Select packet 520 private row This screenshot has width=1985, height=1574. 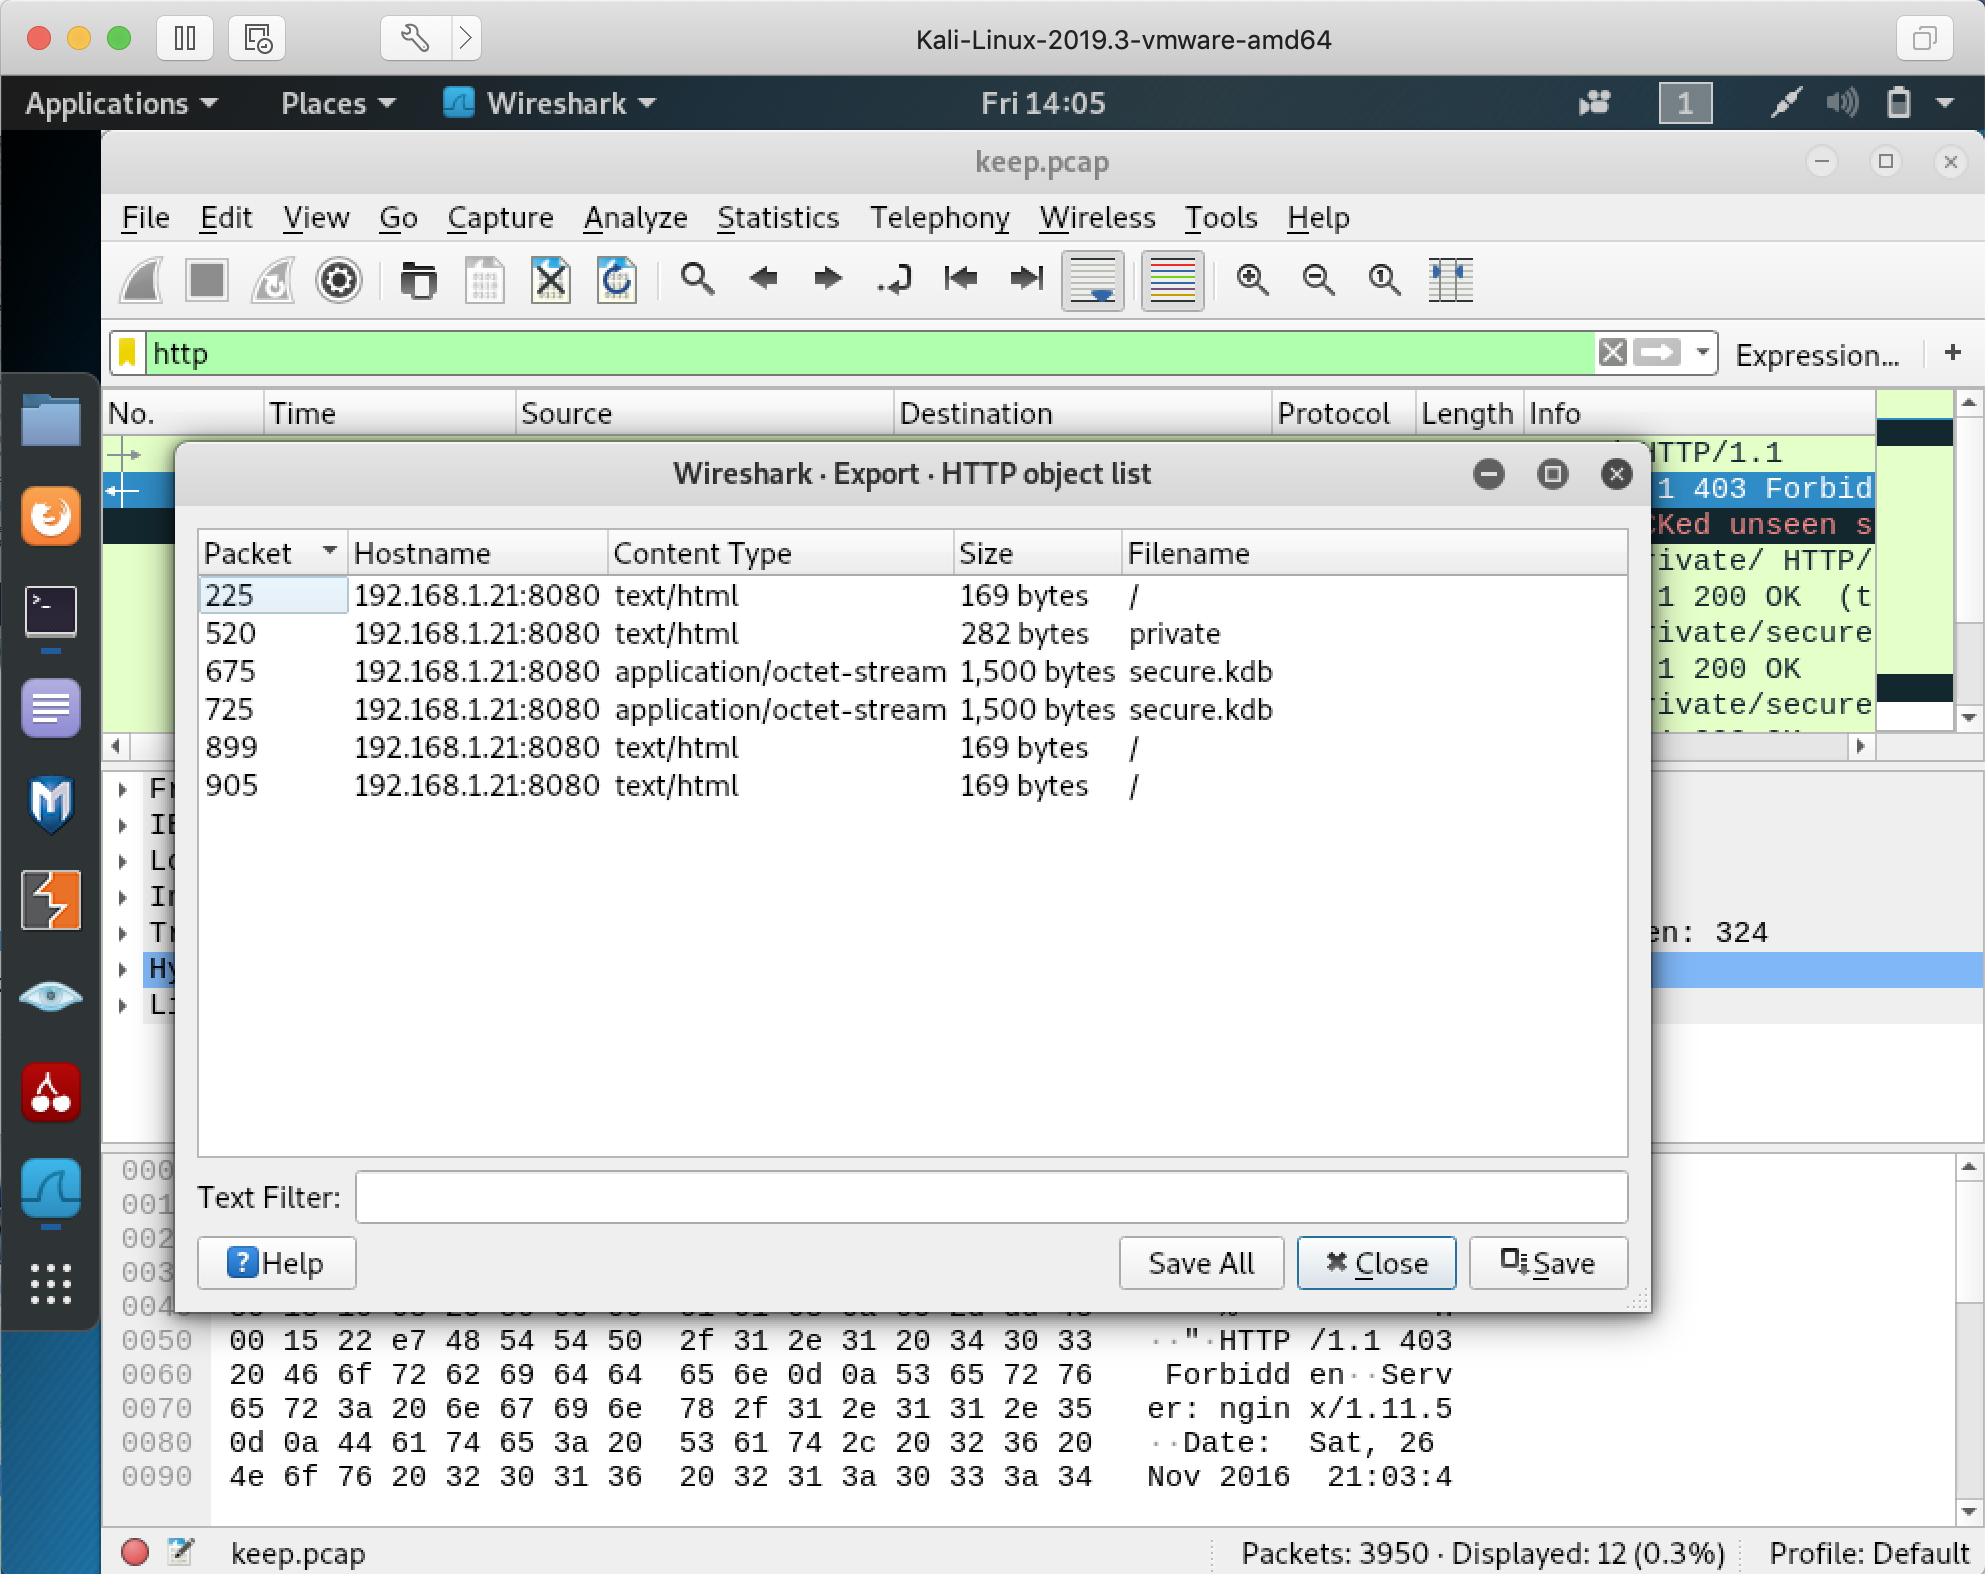click(912, 634)
